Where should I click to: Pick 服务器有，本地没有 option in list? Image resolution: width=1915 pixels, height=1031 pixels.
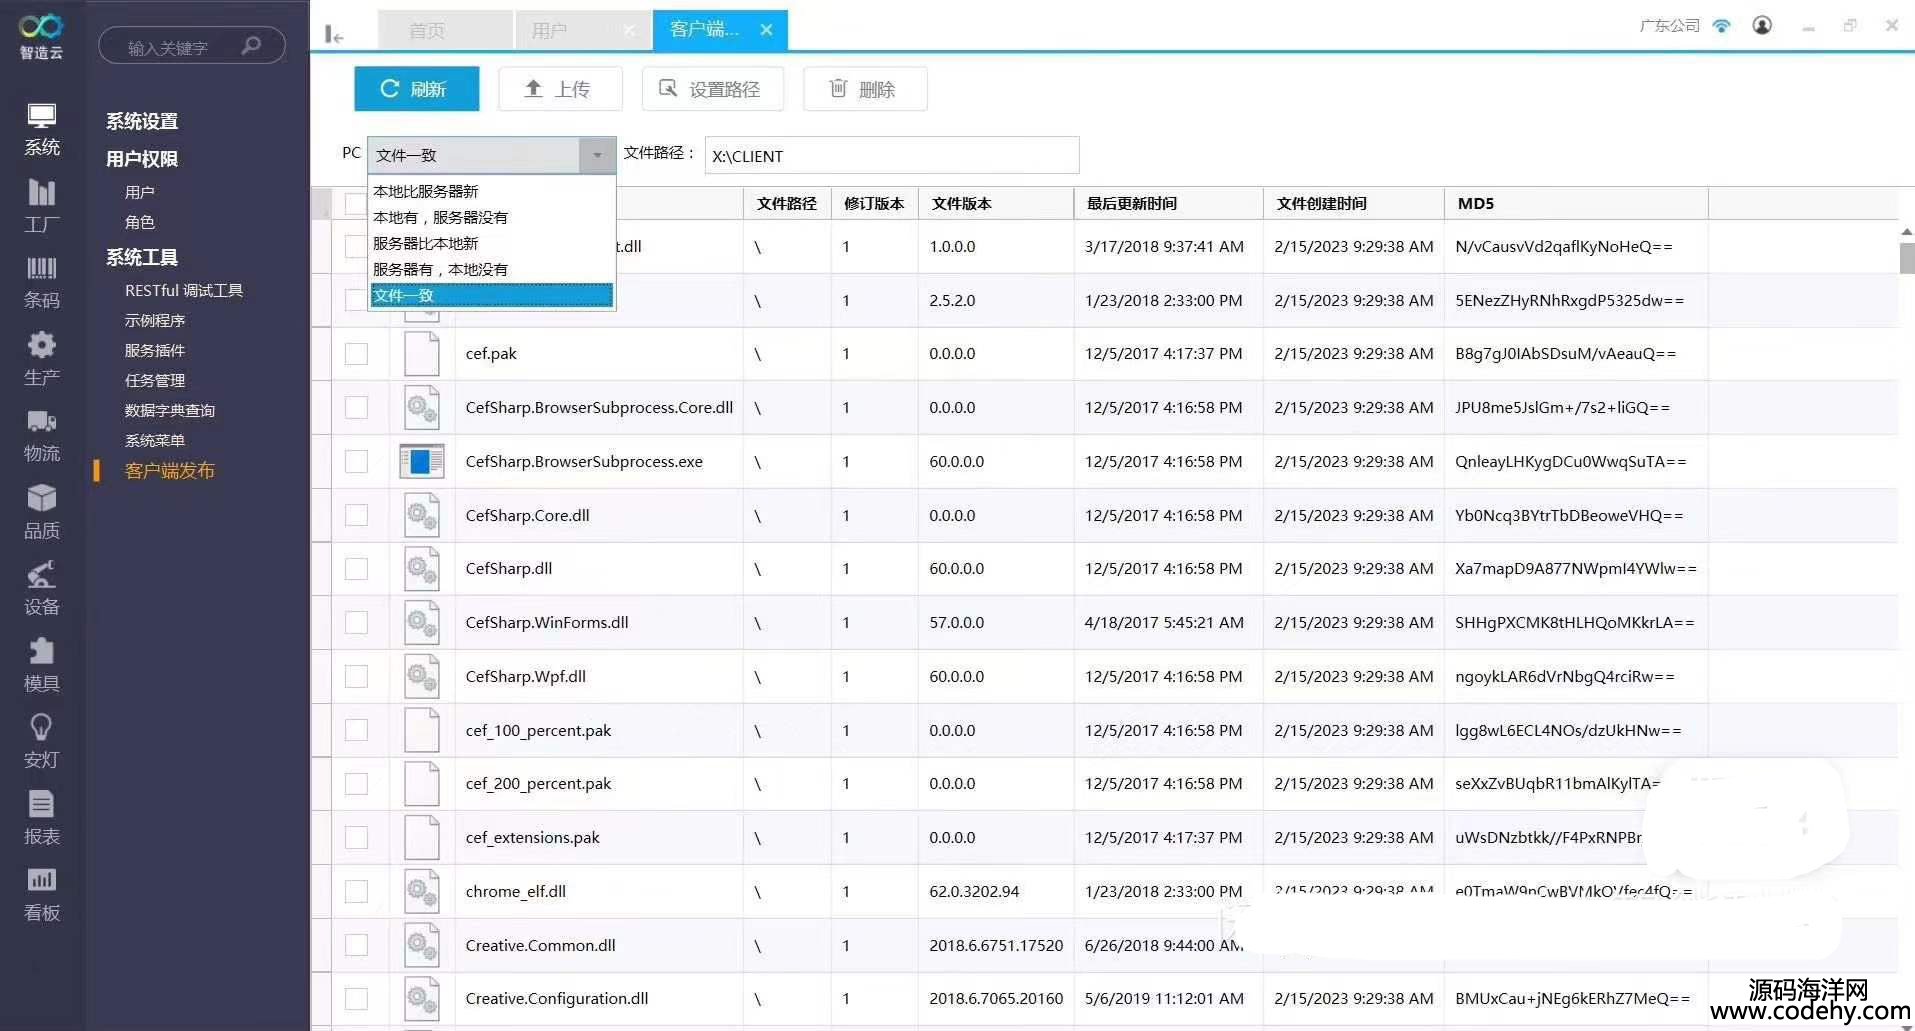440,269
